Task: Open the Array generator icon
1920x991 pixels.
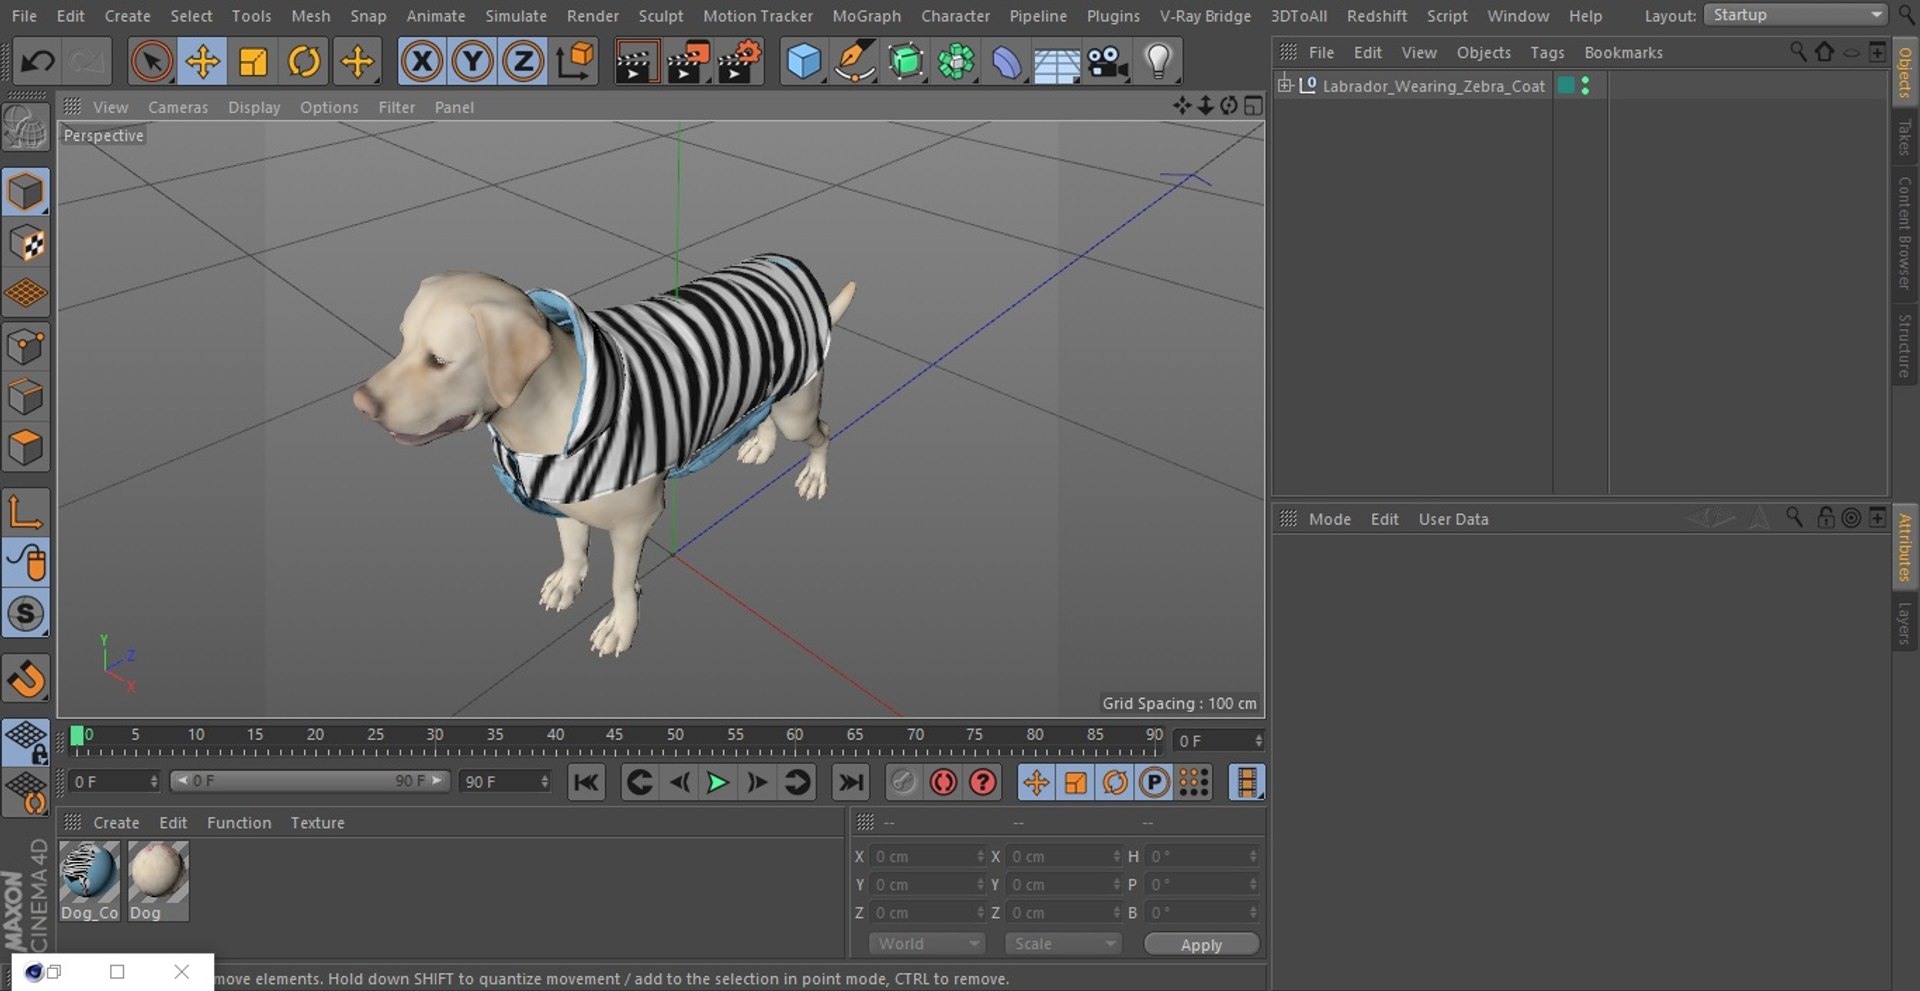Action: coord(956,62)
